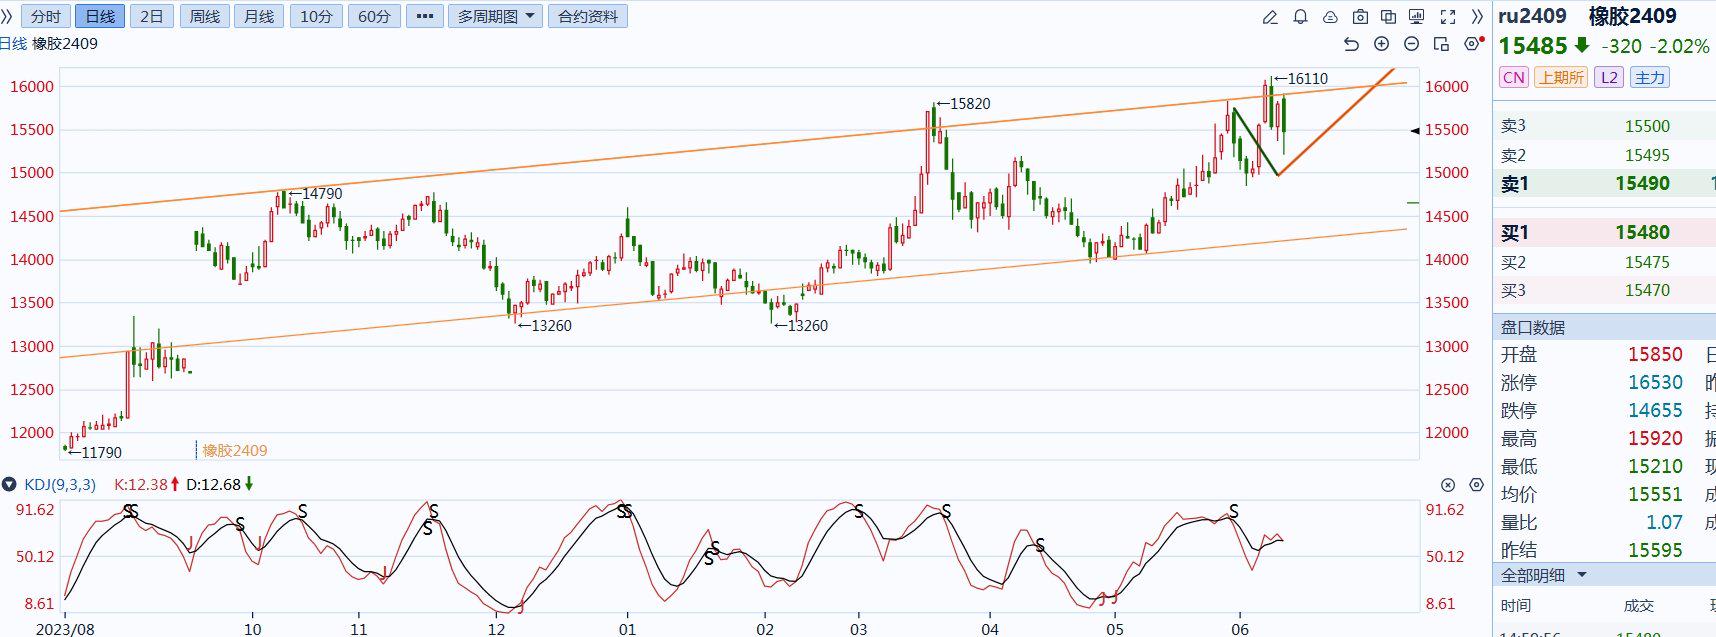Zoom out chart with minus icon
Image resolution: width=1716 pixels, height=637 pixels.
coord(1411,44)
